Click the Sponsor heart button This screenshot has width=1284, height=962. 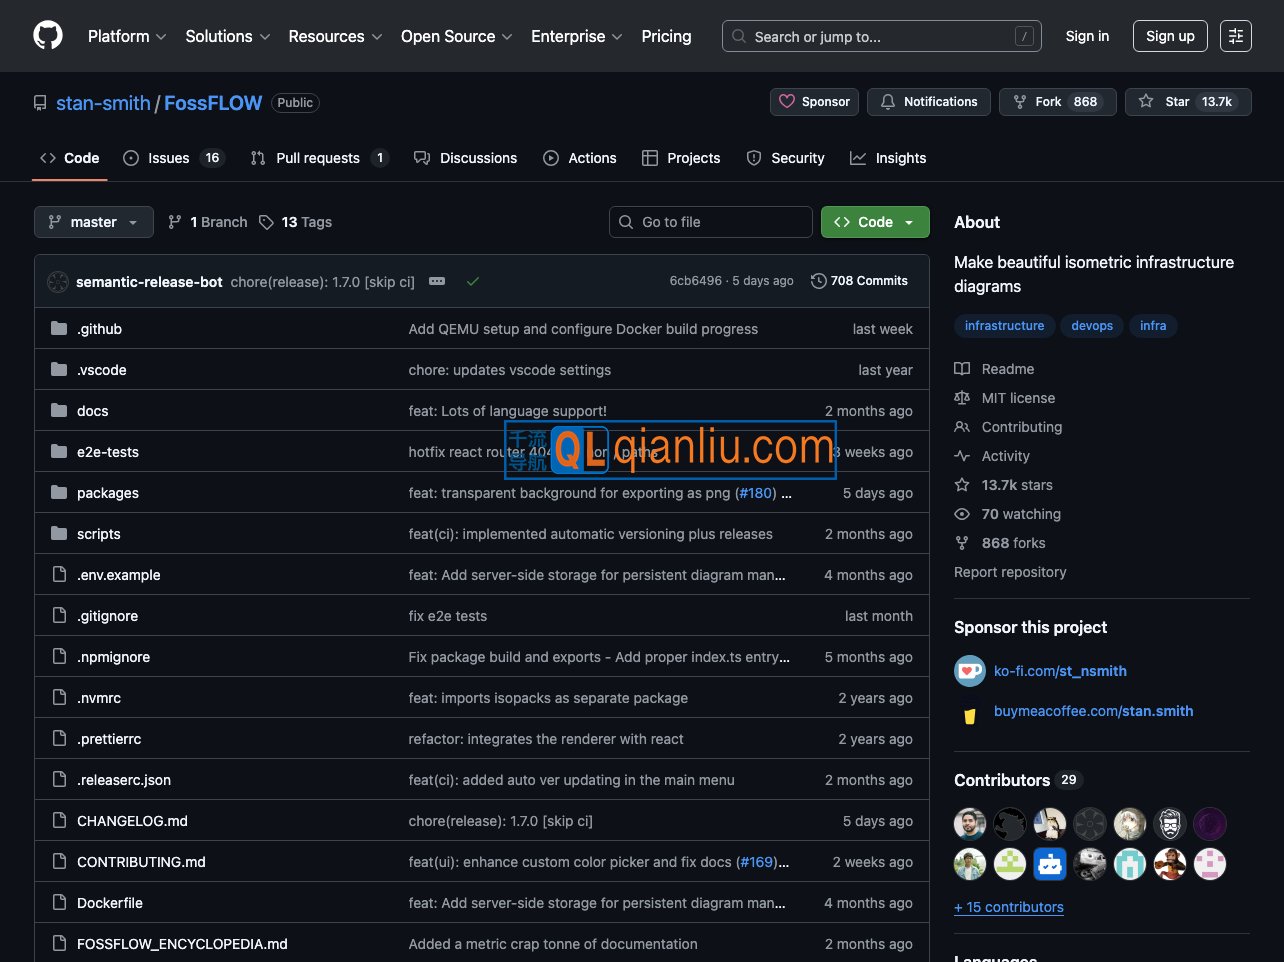click(x=814, y=102)
